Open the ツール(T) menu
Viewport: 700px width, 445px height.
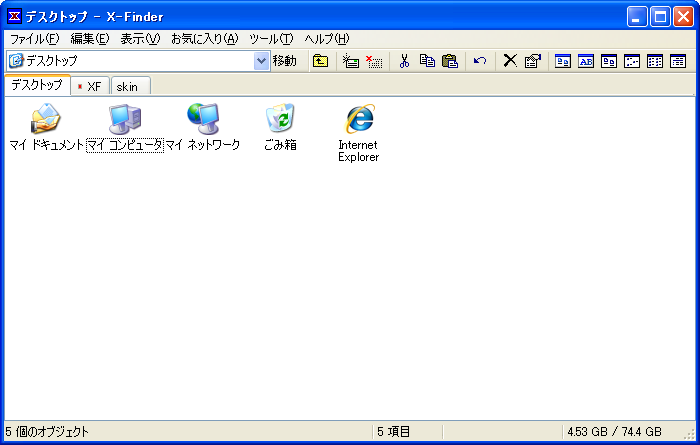(x=271, y=39)
